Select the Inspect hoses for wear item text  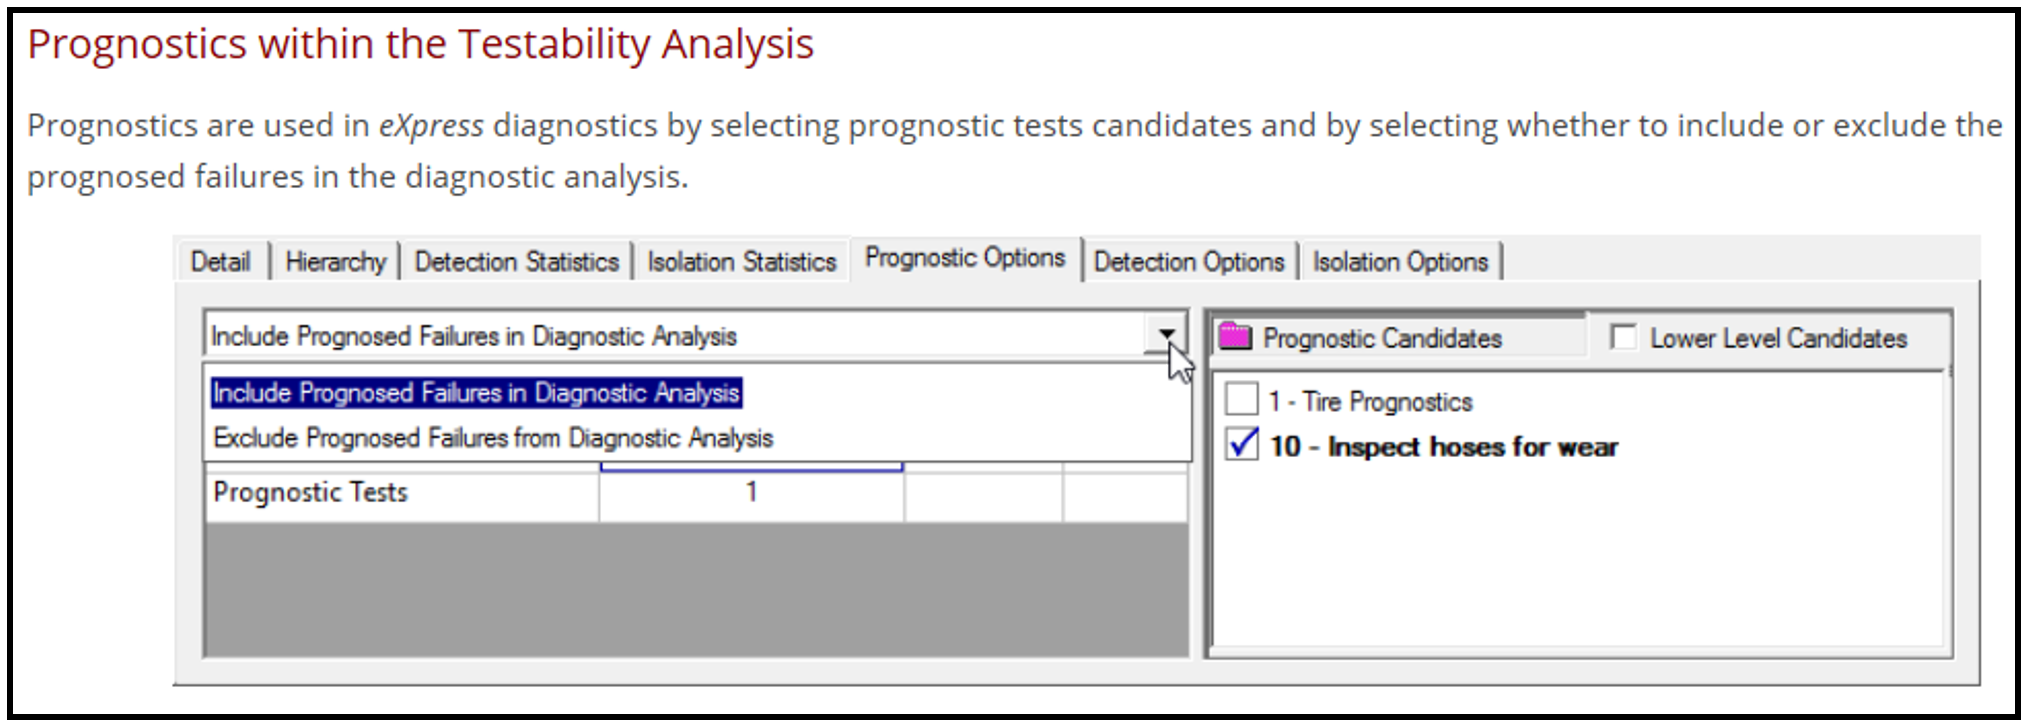(x=1443, y=447)
